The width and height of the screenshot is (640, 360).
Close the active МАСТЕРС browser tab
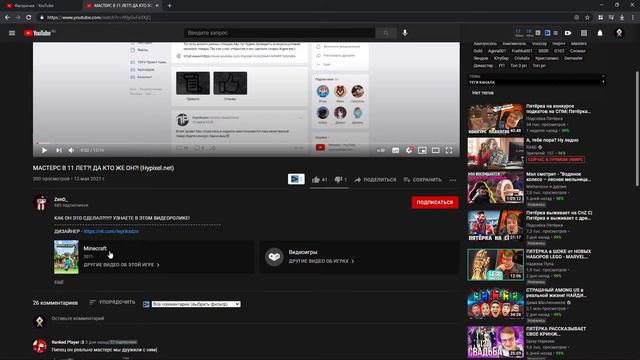pyautogui.click(x=157, y=6)
